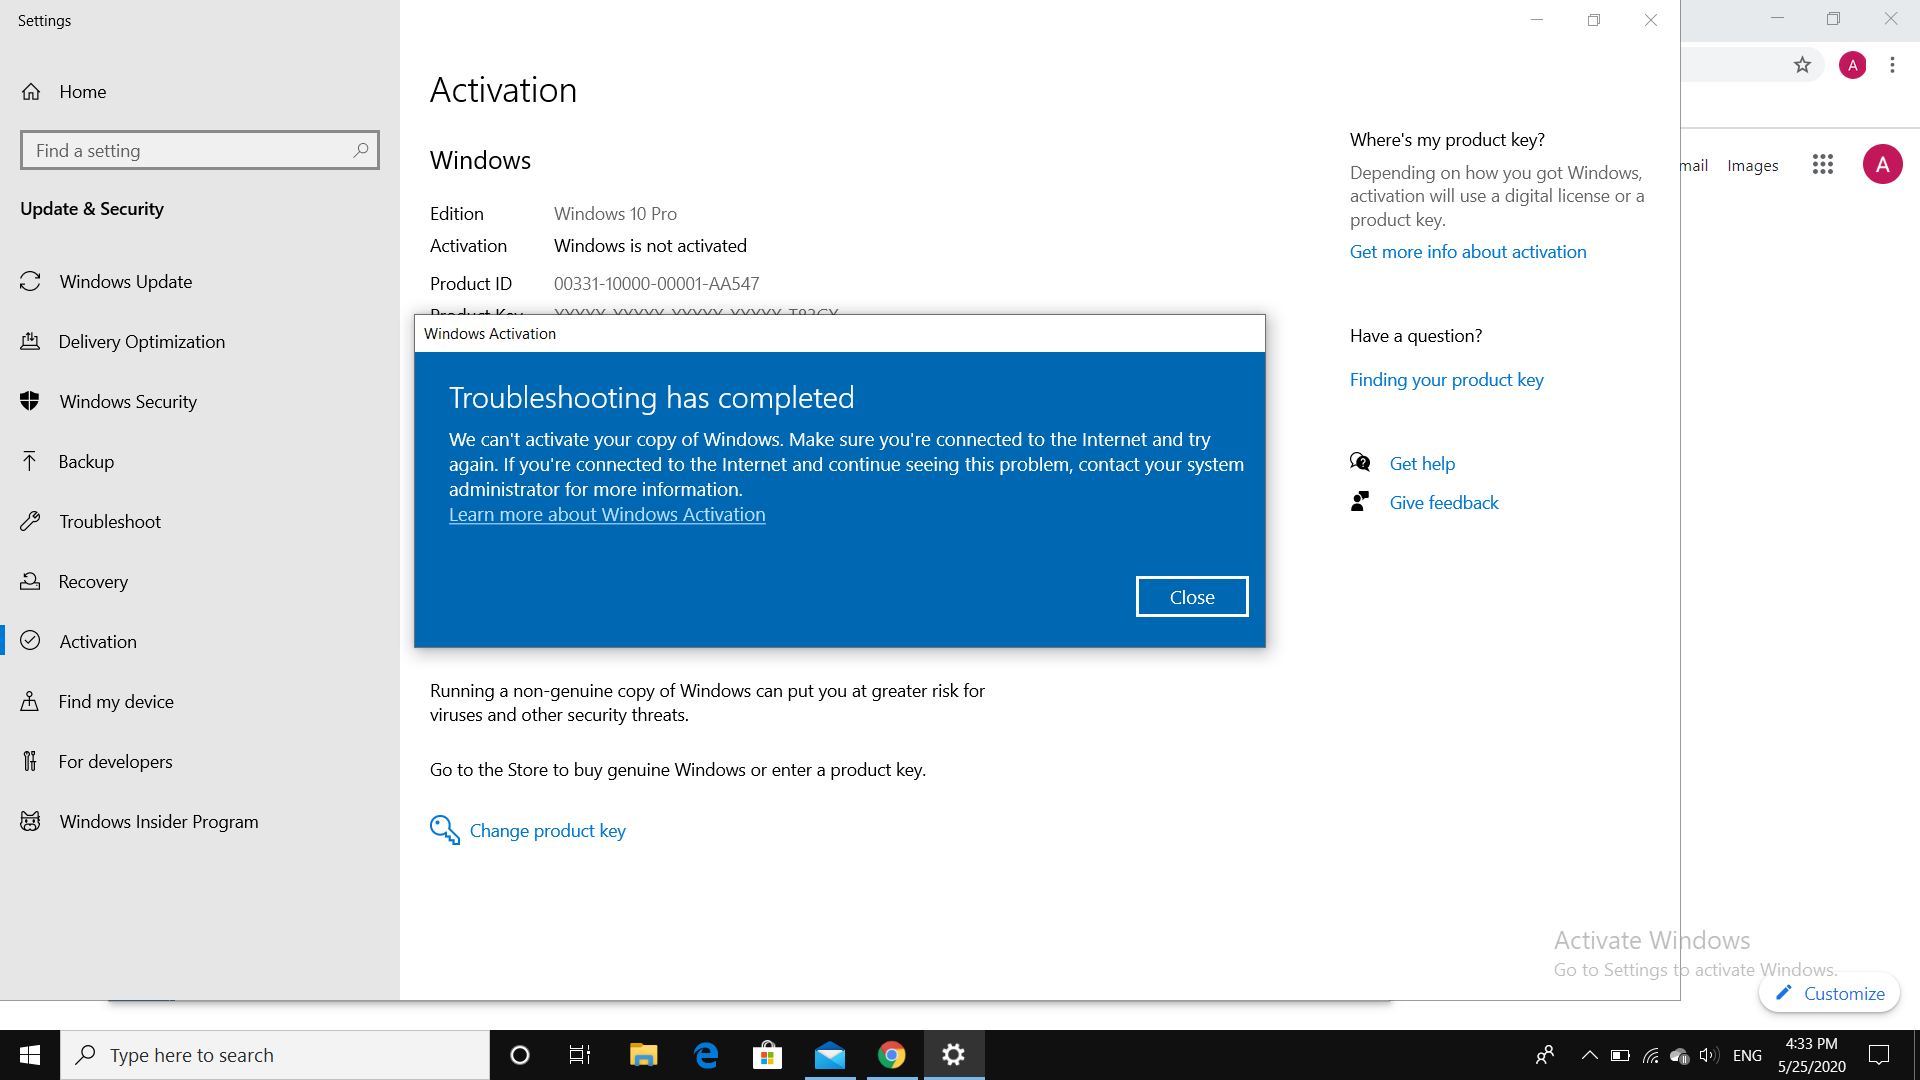Screen dimensions: 1920x1080
Task: Click the Windows Insider Program cat icon
Action: pyautogui.click(x=30, y=821)
